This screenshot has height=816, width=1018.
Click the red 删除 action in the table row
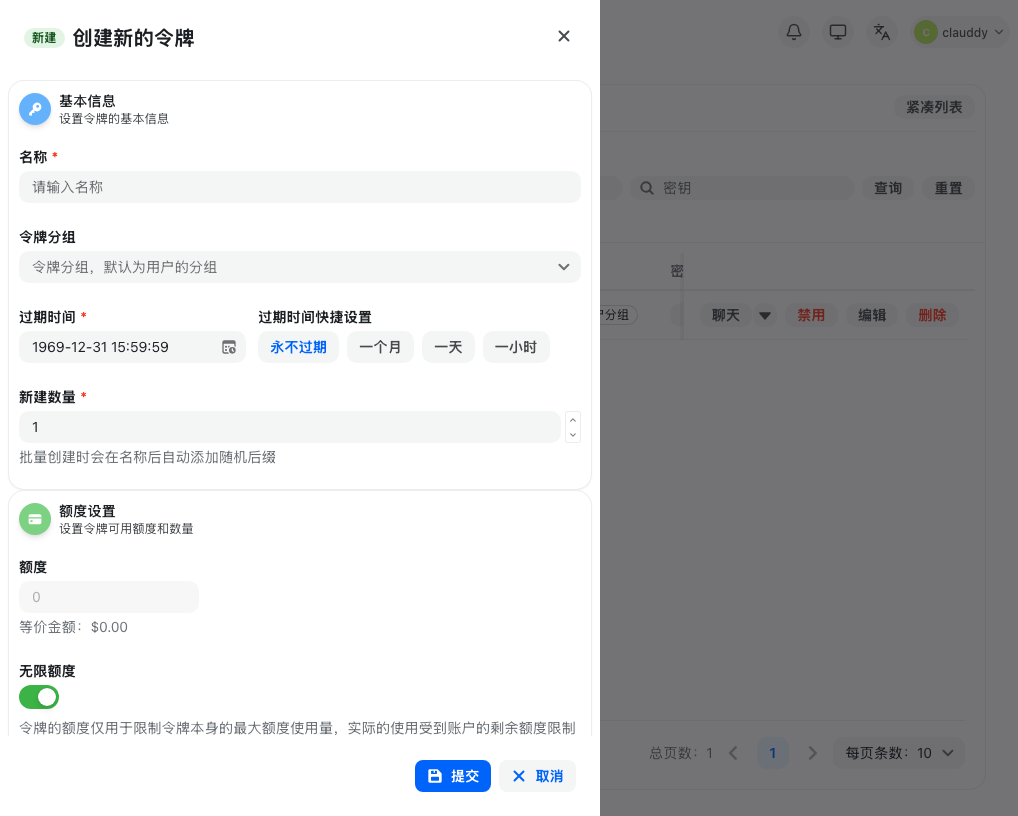[x=932, y=314]
